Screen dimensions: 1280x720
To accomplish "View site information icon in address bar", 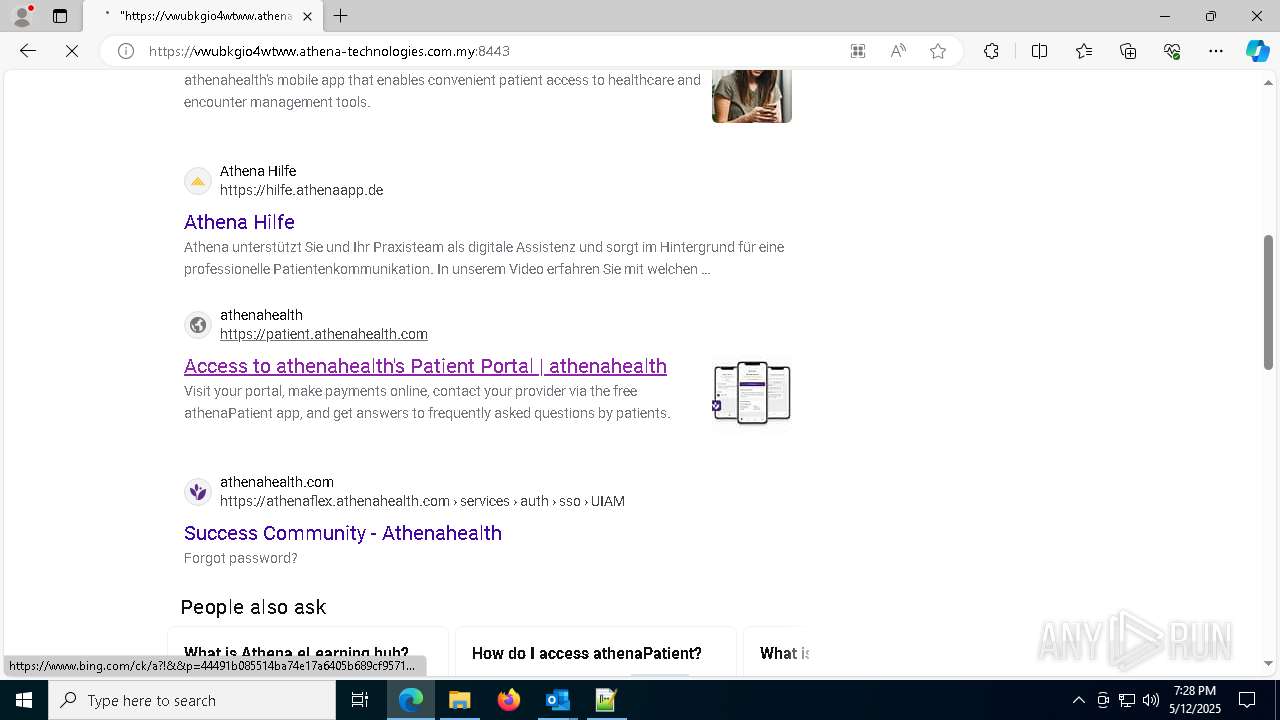I will pos(126,51).
